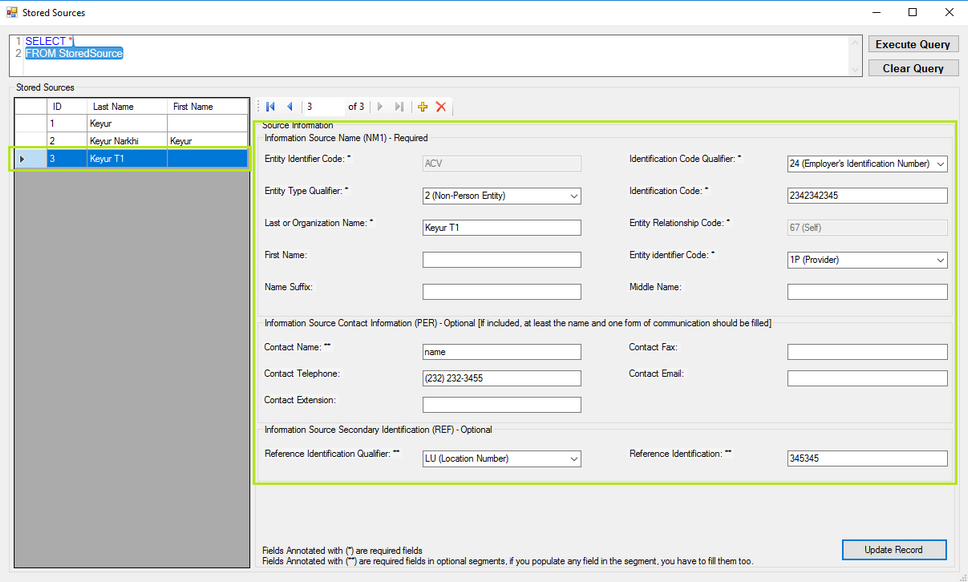The image size is (968, 582).
Task: Delete record with red X icon
Action: point(441,107)
